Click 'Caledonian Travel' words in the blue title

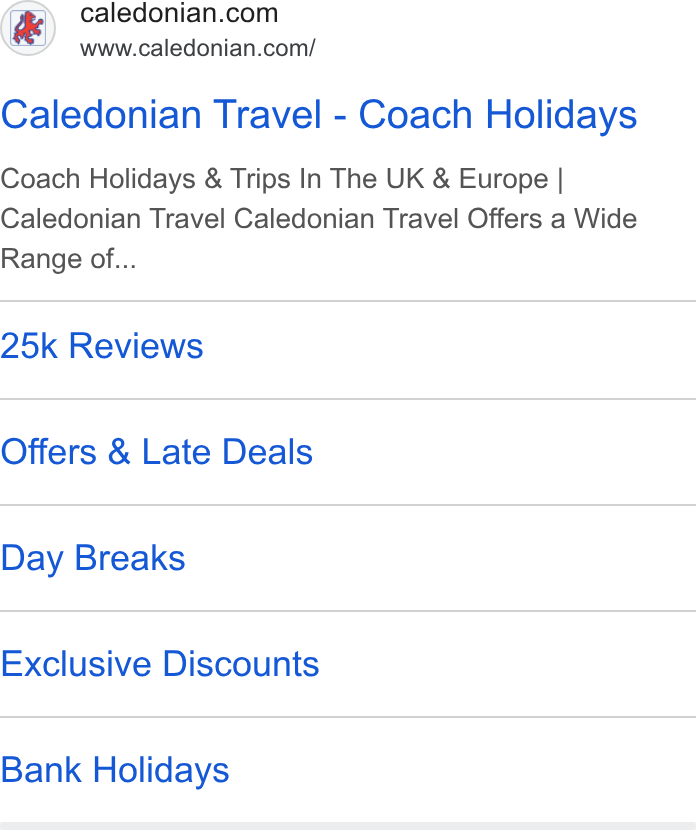coord(161,115)
